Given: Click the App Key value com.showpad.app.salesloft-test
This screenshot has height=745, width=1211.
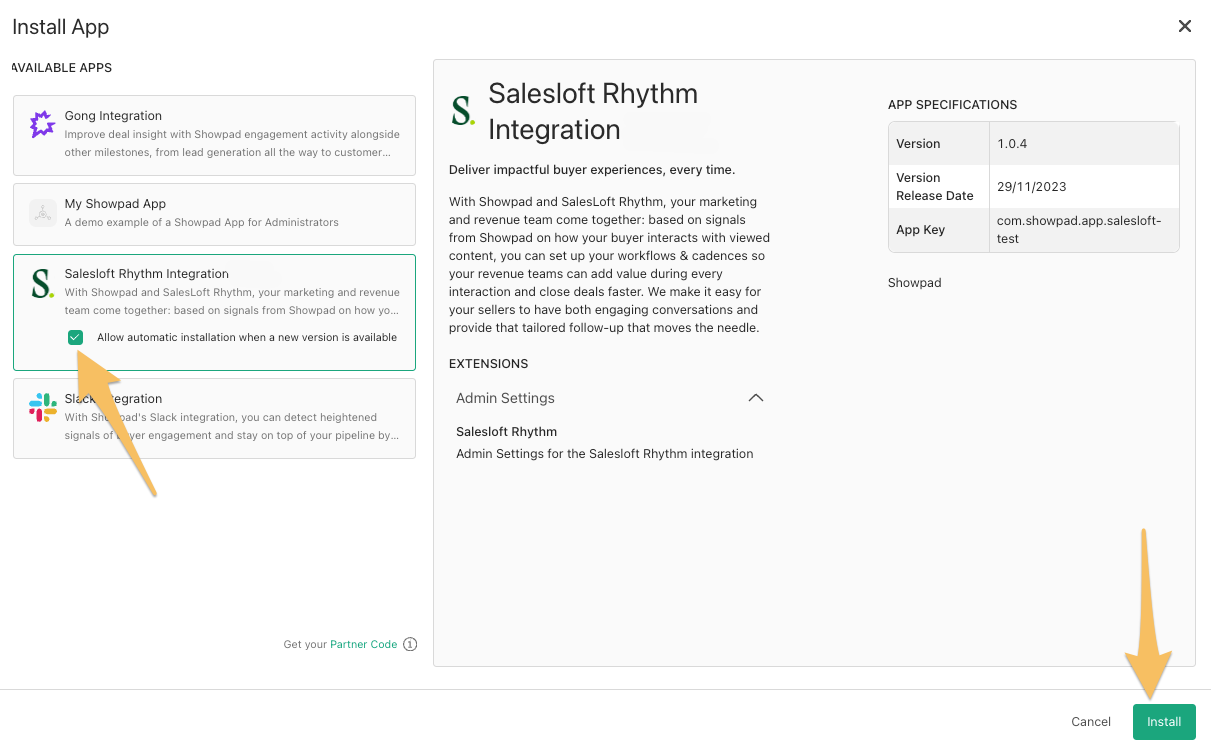Looking at the screenshot, I should (x=1079, y=230).
